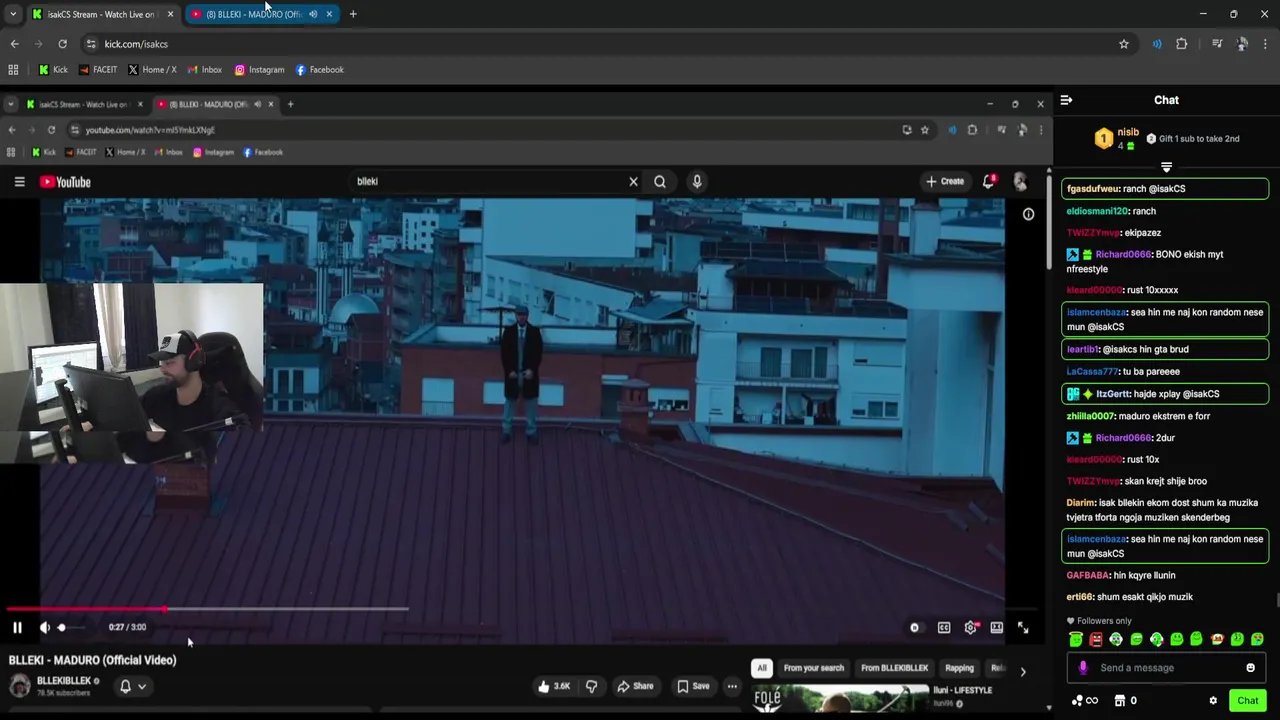The image size is (1280, 720).
Task: Open the Chrome profile avatar
Action: click(1242, 44)
